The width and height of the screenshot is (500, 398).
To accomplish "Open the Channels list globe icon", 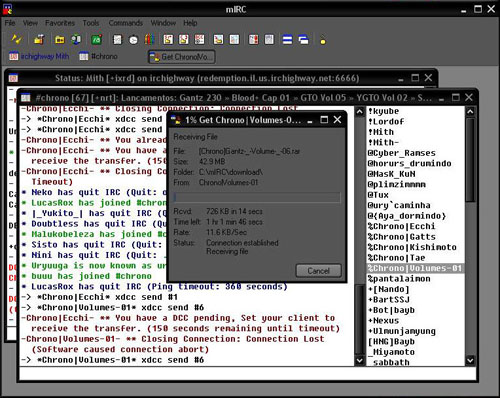I will (76, 39).
